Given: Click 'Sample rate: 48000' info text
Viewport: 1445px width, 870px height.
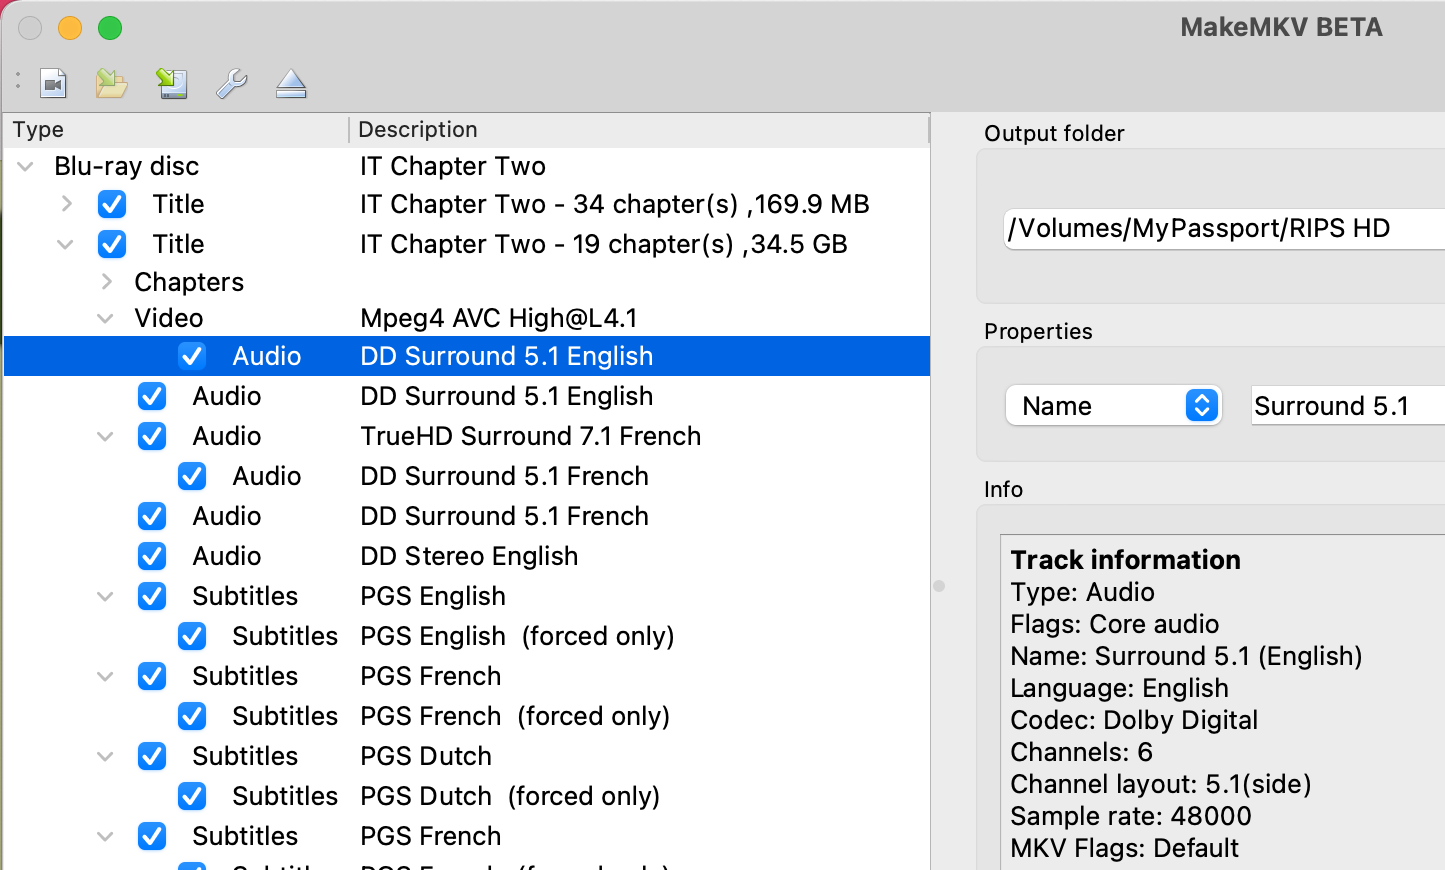Looking at the screenshot, I should tap(1131, 816).
